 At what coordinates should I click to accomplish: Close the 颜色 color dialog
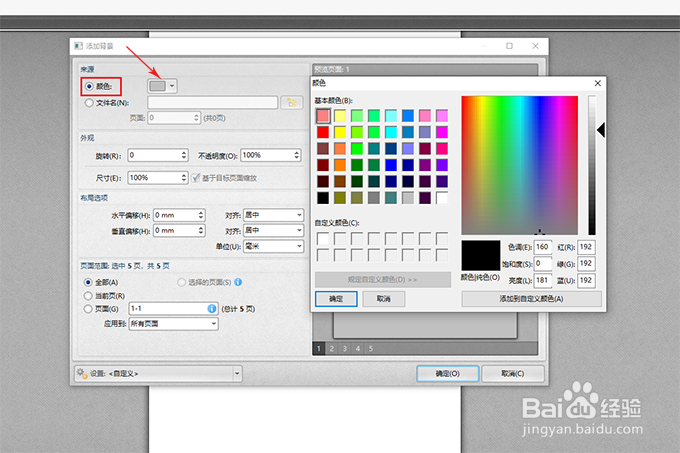[x=598, y=83]
